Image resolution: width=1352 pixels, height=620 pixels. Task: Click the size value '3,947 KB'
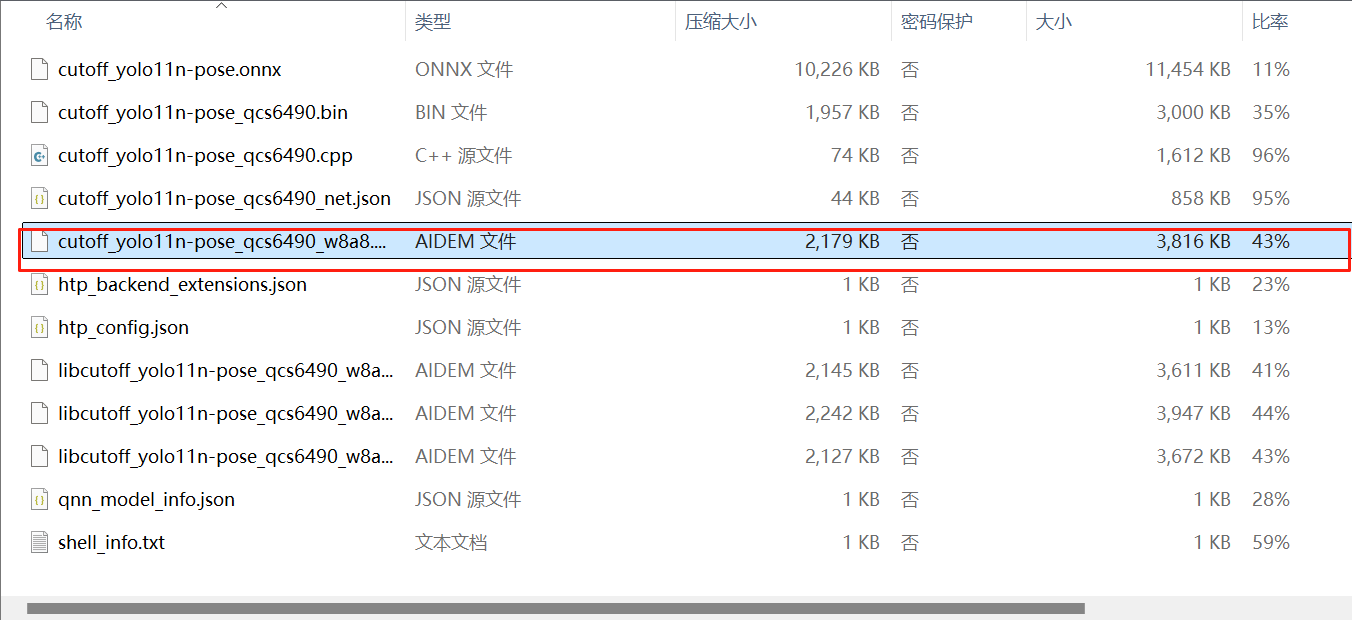point(1193,414)
